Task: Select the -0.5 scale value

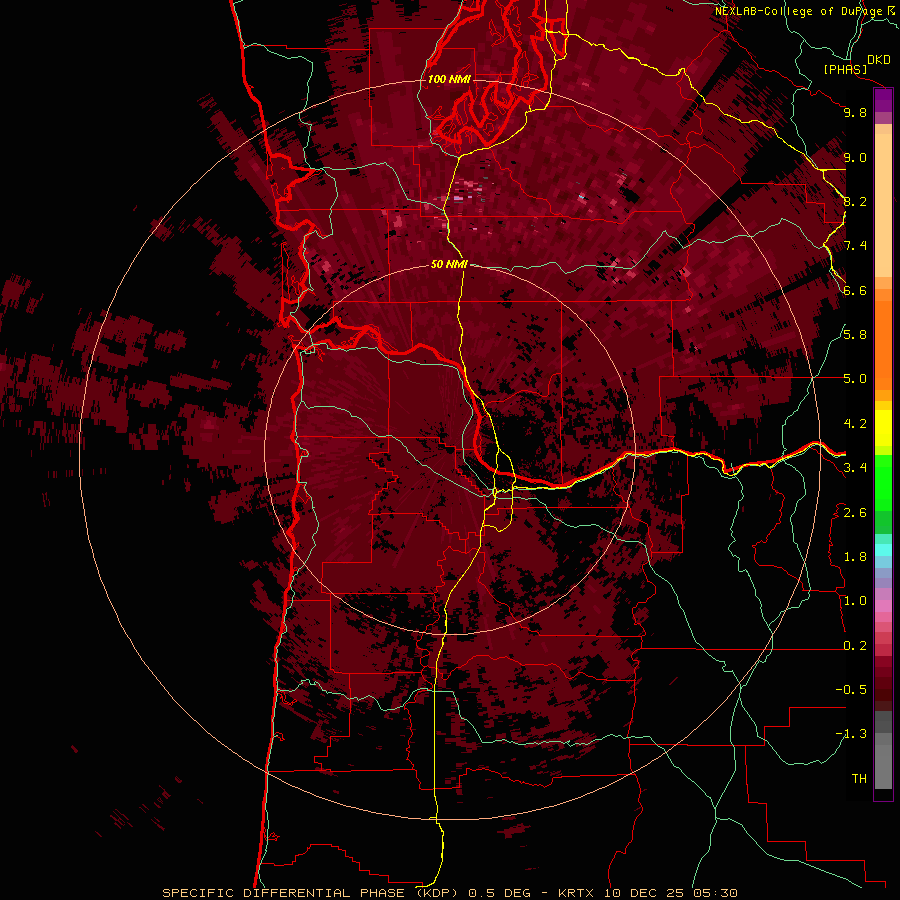Action: (x=851, y=690)
